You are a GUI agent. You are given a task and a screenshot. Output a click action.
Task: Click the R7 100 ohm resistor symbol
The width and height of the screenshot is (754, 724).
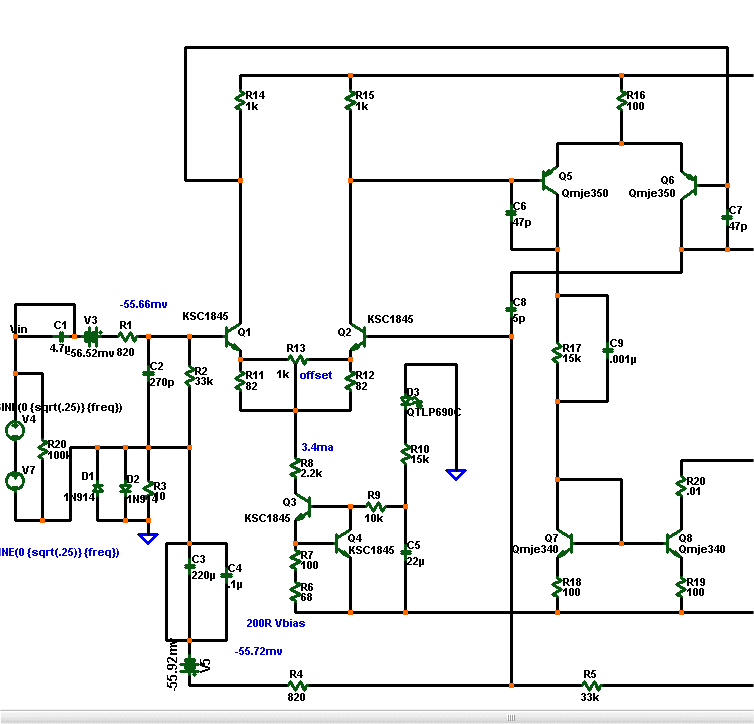(x=295, y=560)
